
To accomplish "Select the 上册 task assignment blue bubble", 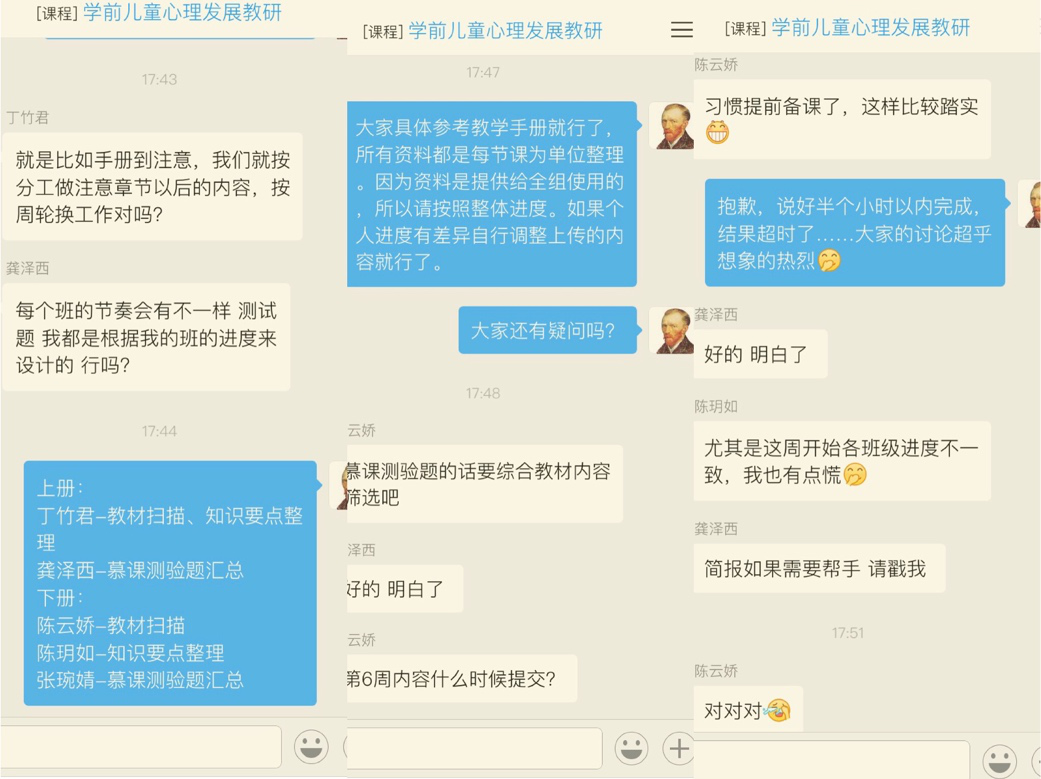I will coord(170,583).
